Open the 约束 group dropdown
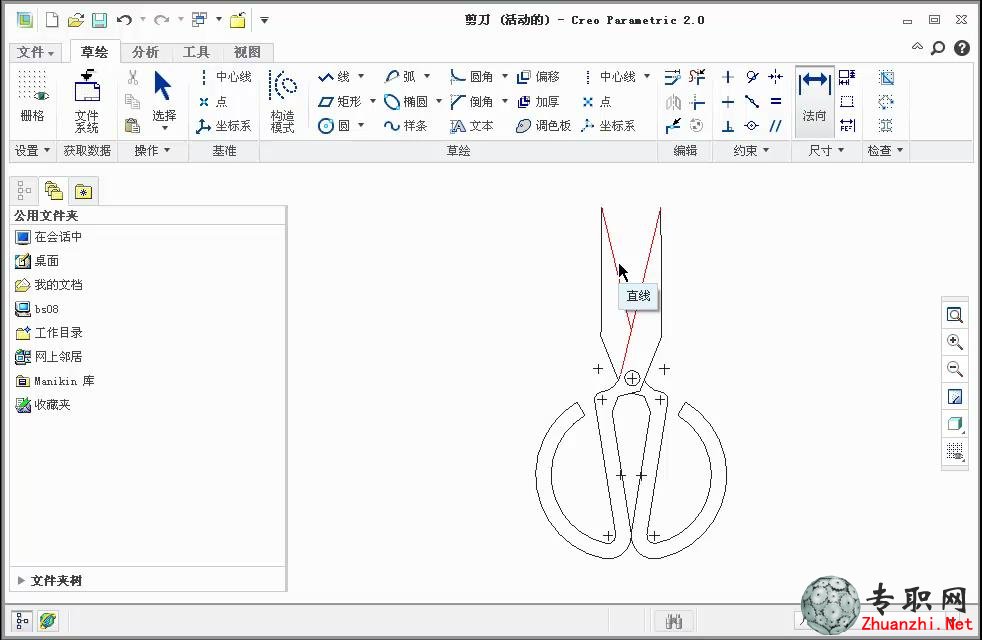The height and width of the screenshot is (640, 982). point(751,151)
